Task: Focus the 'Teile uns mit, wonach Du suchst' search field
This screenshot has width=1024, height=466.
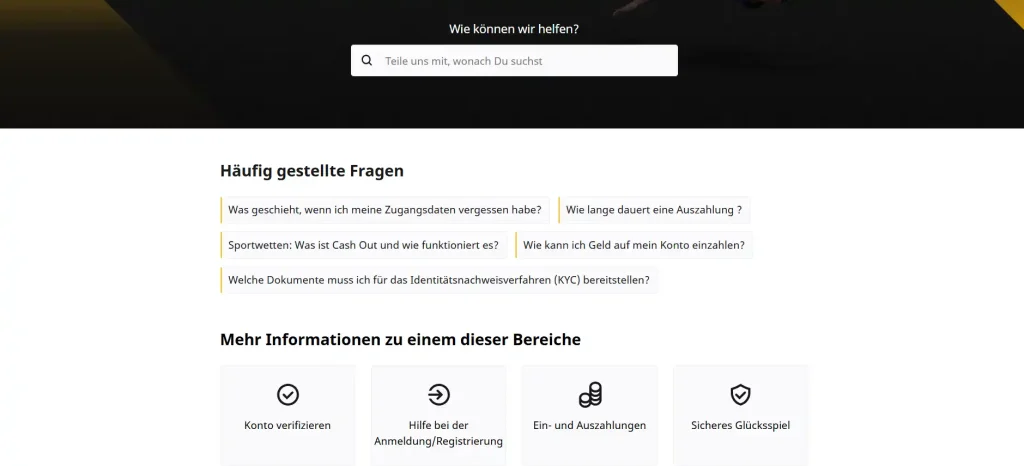Action: (x=514, y=61)
